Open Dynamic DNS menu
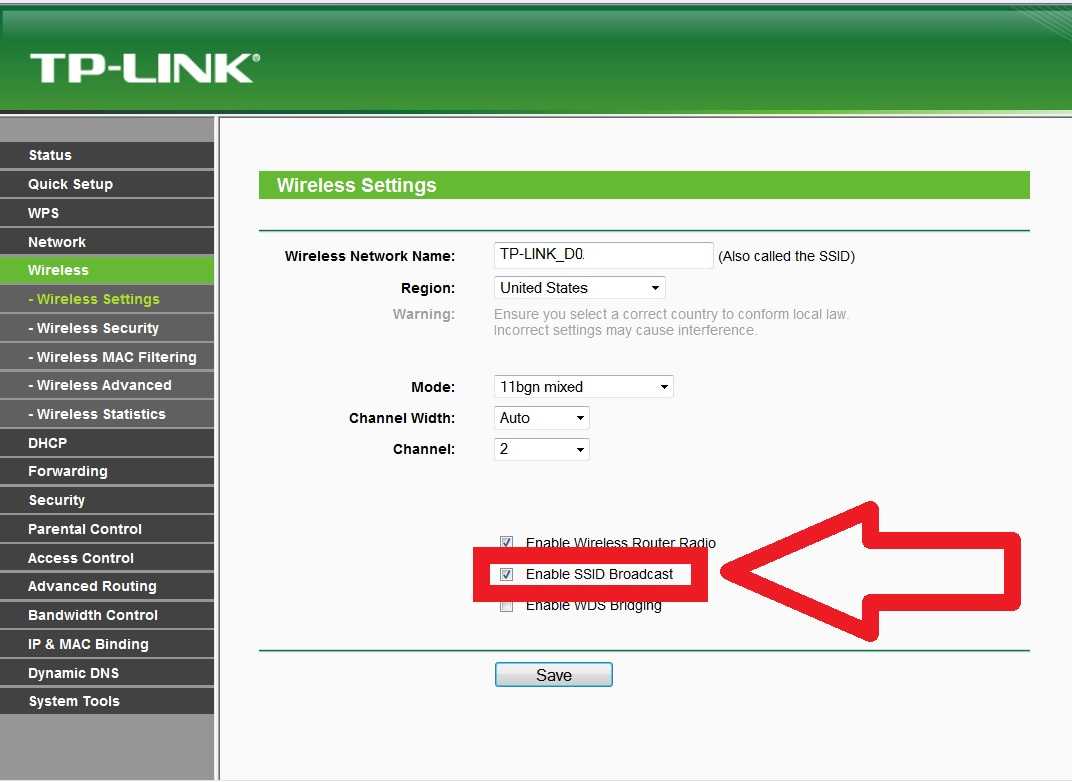Image resolution: width=1072 pixels, height=782 pixels. [107, 673]
